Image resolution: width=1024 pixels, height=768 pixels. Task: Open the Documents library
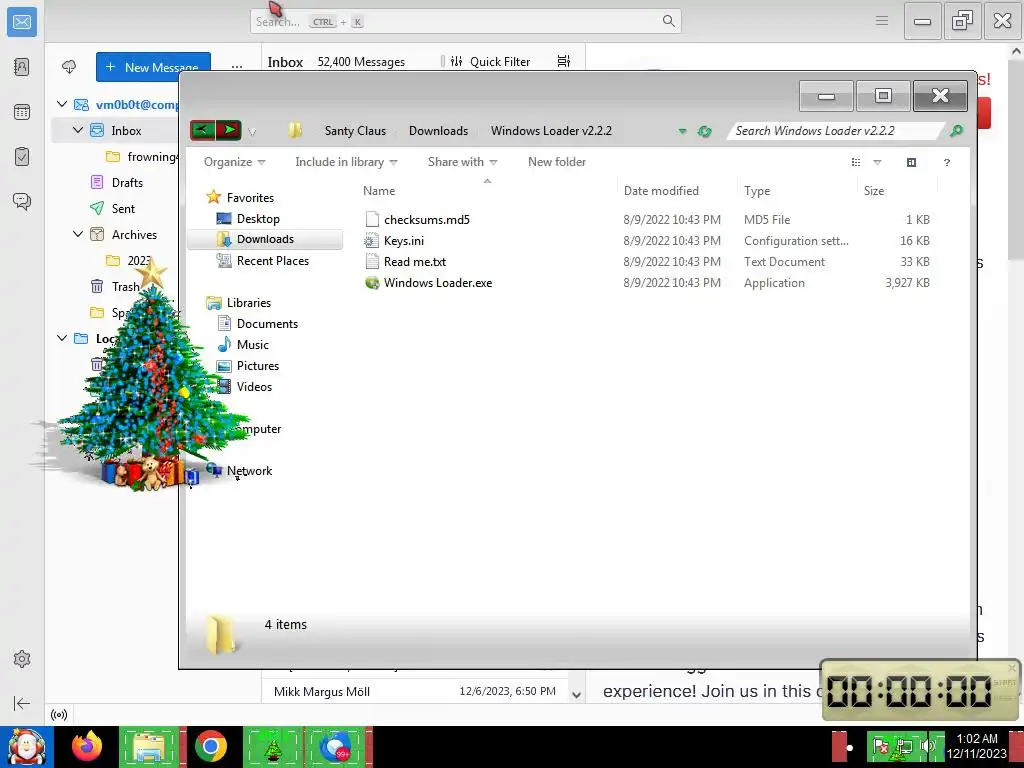[x=267, y=323]
